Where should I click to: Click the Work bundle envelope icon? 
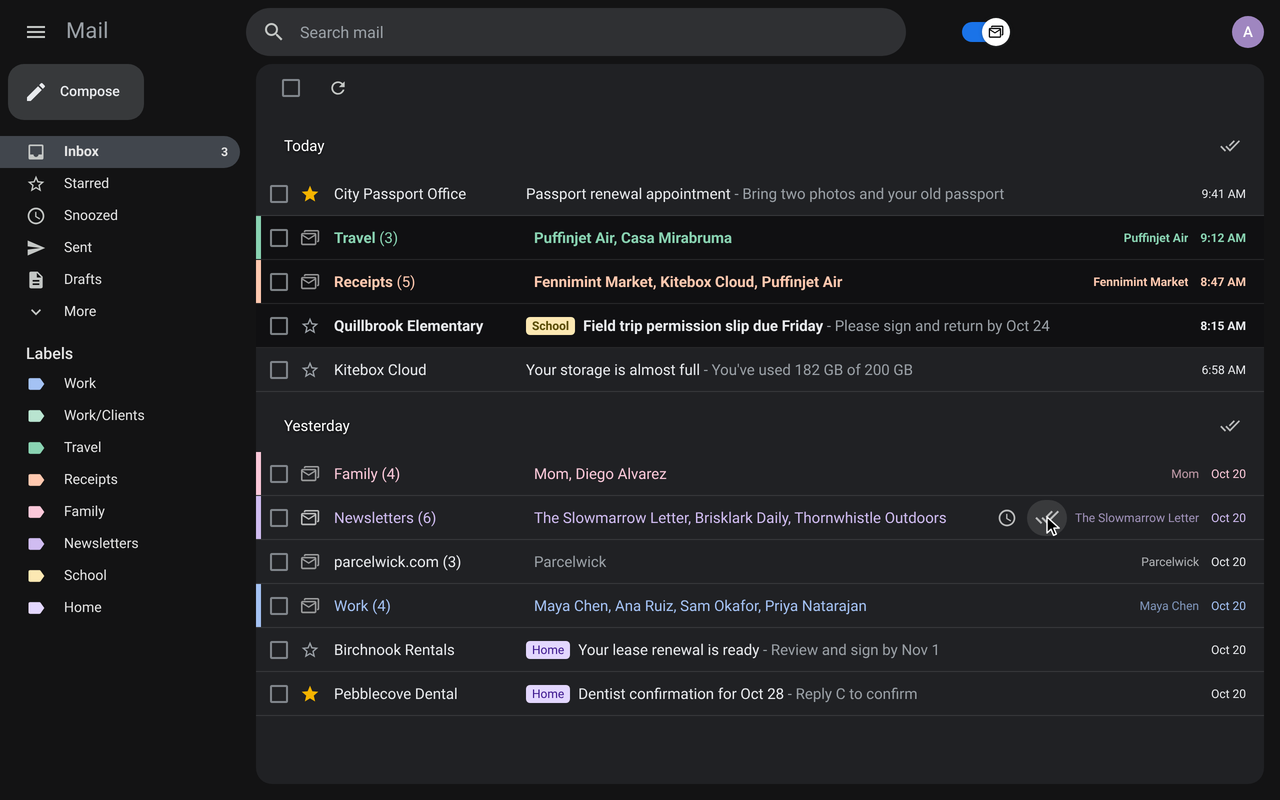(x=310, y=606)
